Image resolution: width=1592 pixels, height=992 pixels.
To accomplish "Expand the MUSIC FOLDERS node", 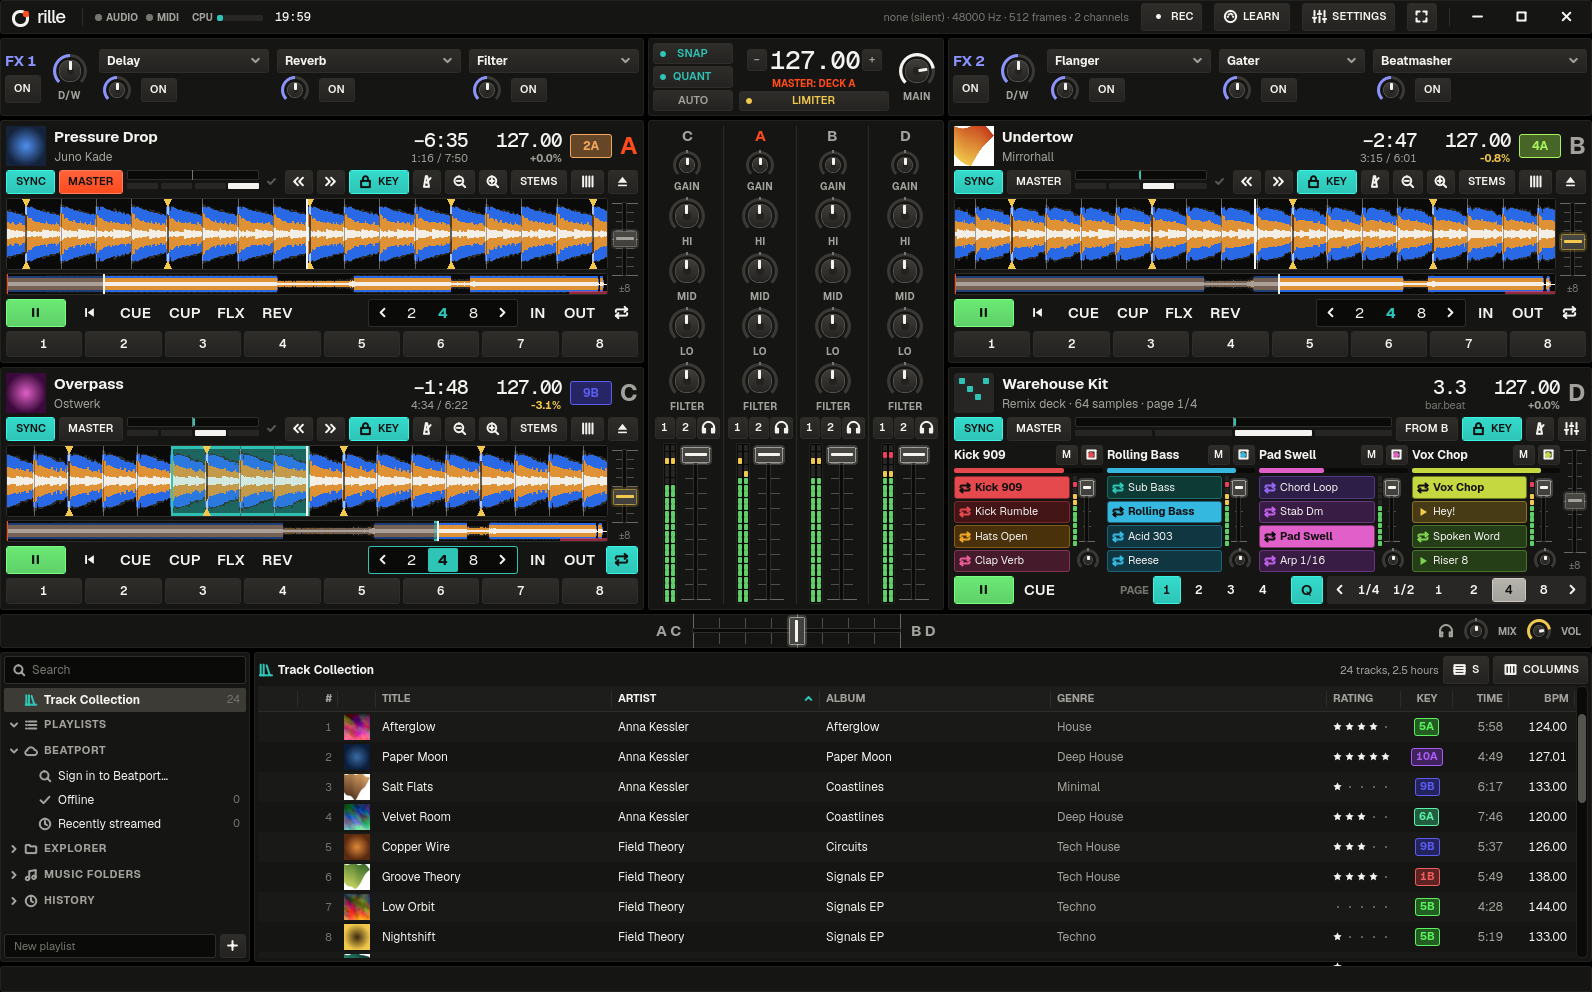I will [x=14, y=875].
